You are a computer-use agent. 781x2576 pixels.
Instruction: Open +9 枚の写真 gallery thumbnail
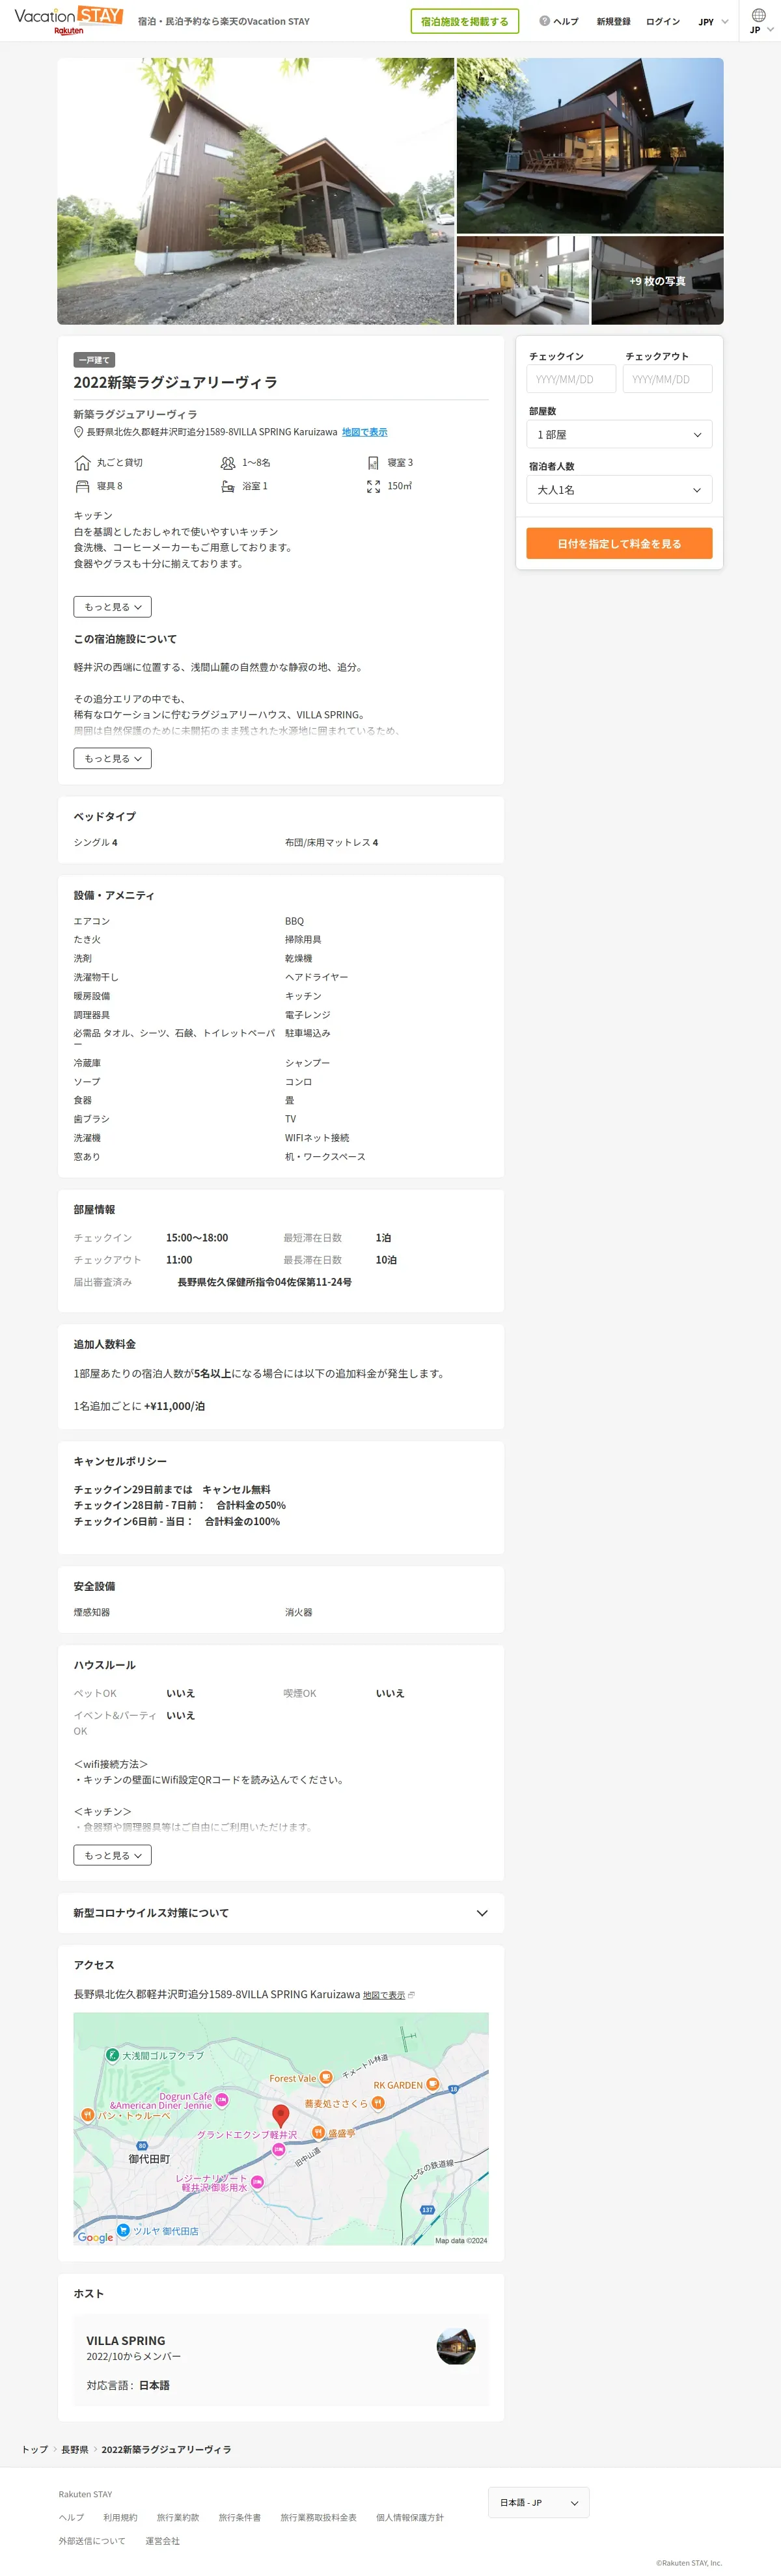[x=657, y=280]
